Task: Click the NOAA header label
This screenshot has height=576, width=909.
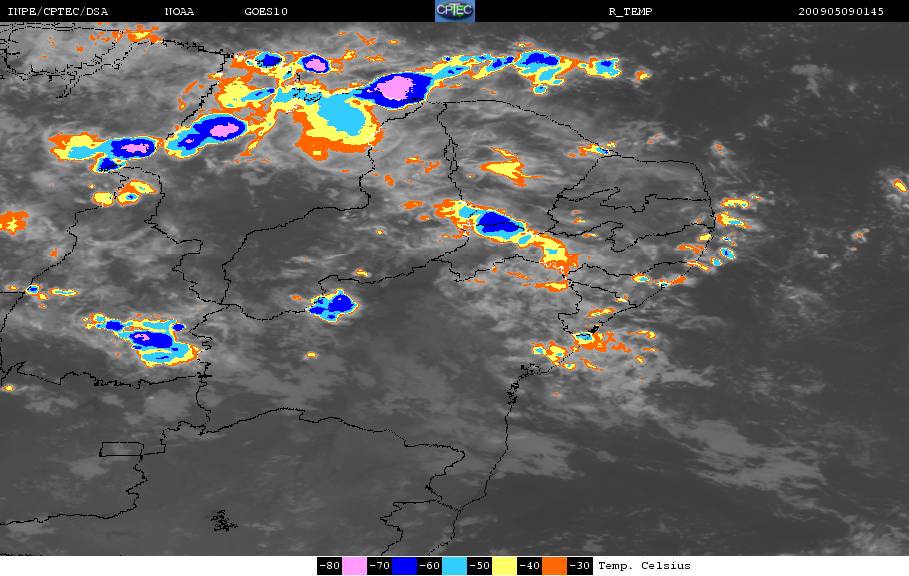Action: point(179,12)
